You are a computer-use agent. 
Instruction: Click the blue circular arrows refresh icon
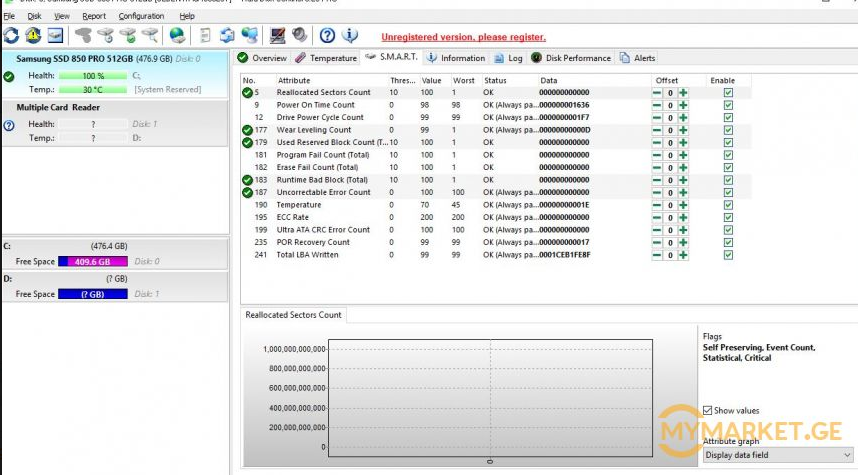tap(11, 36)
